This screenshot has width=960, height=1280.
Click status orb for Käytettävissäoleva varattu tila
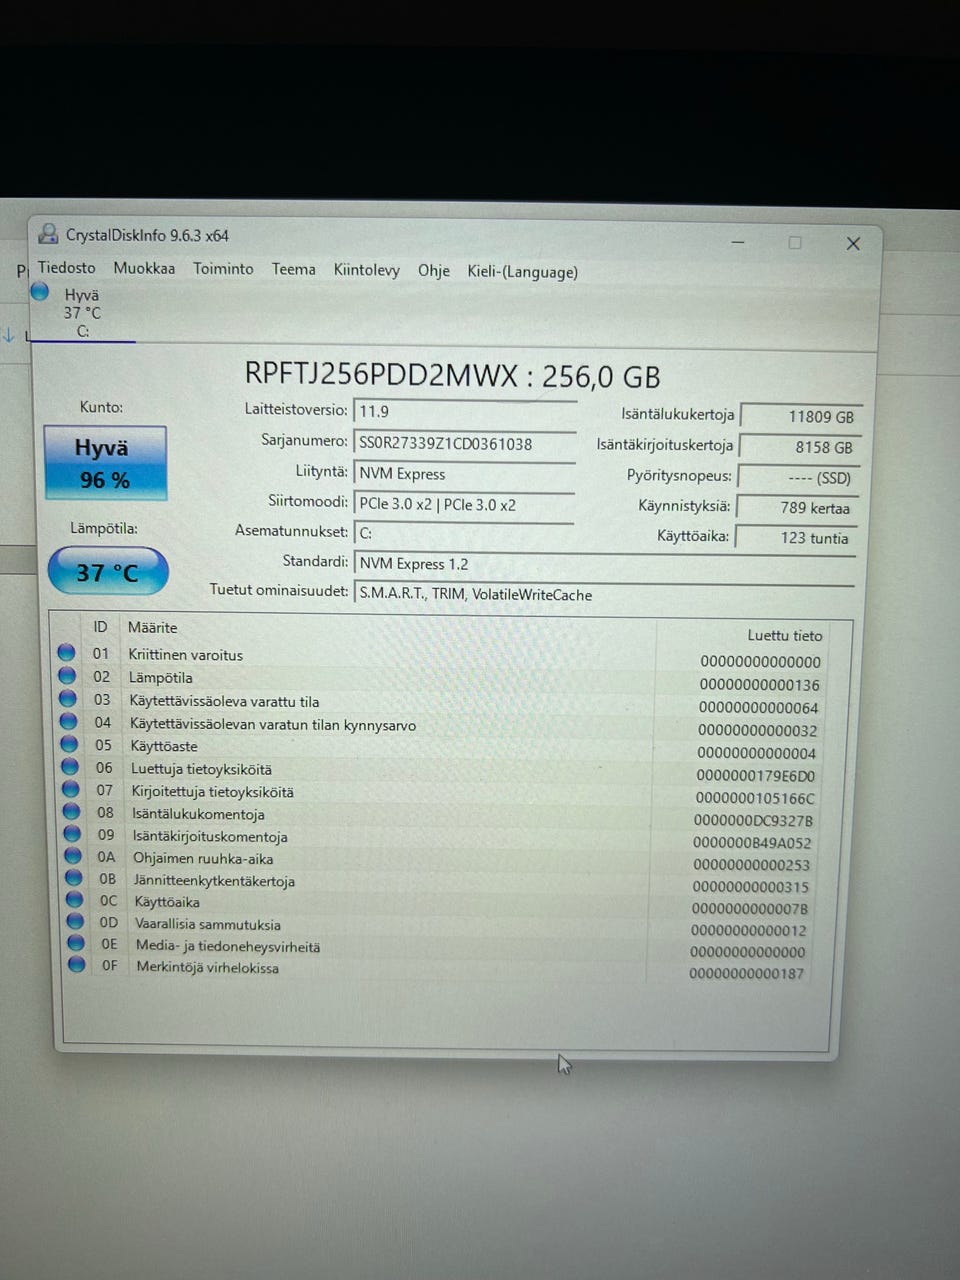click(x=67, y=698)
